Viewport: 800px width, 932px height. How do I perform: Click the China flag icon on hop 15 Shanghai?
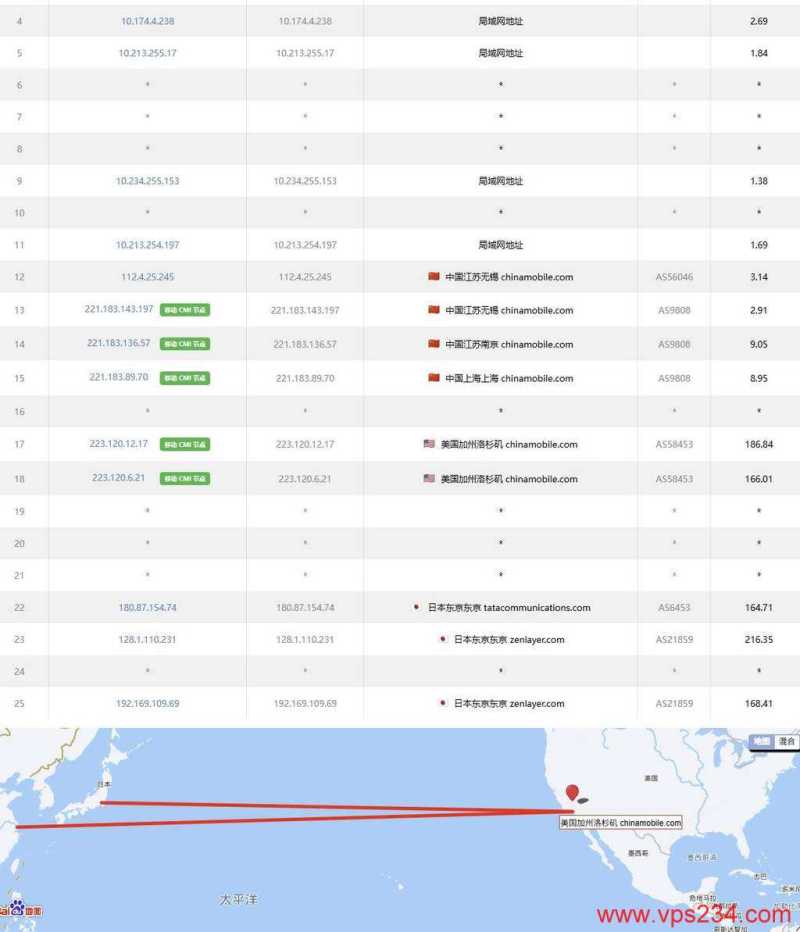point(432,378)
